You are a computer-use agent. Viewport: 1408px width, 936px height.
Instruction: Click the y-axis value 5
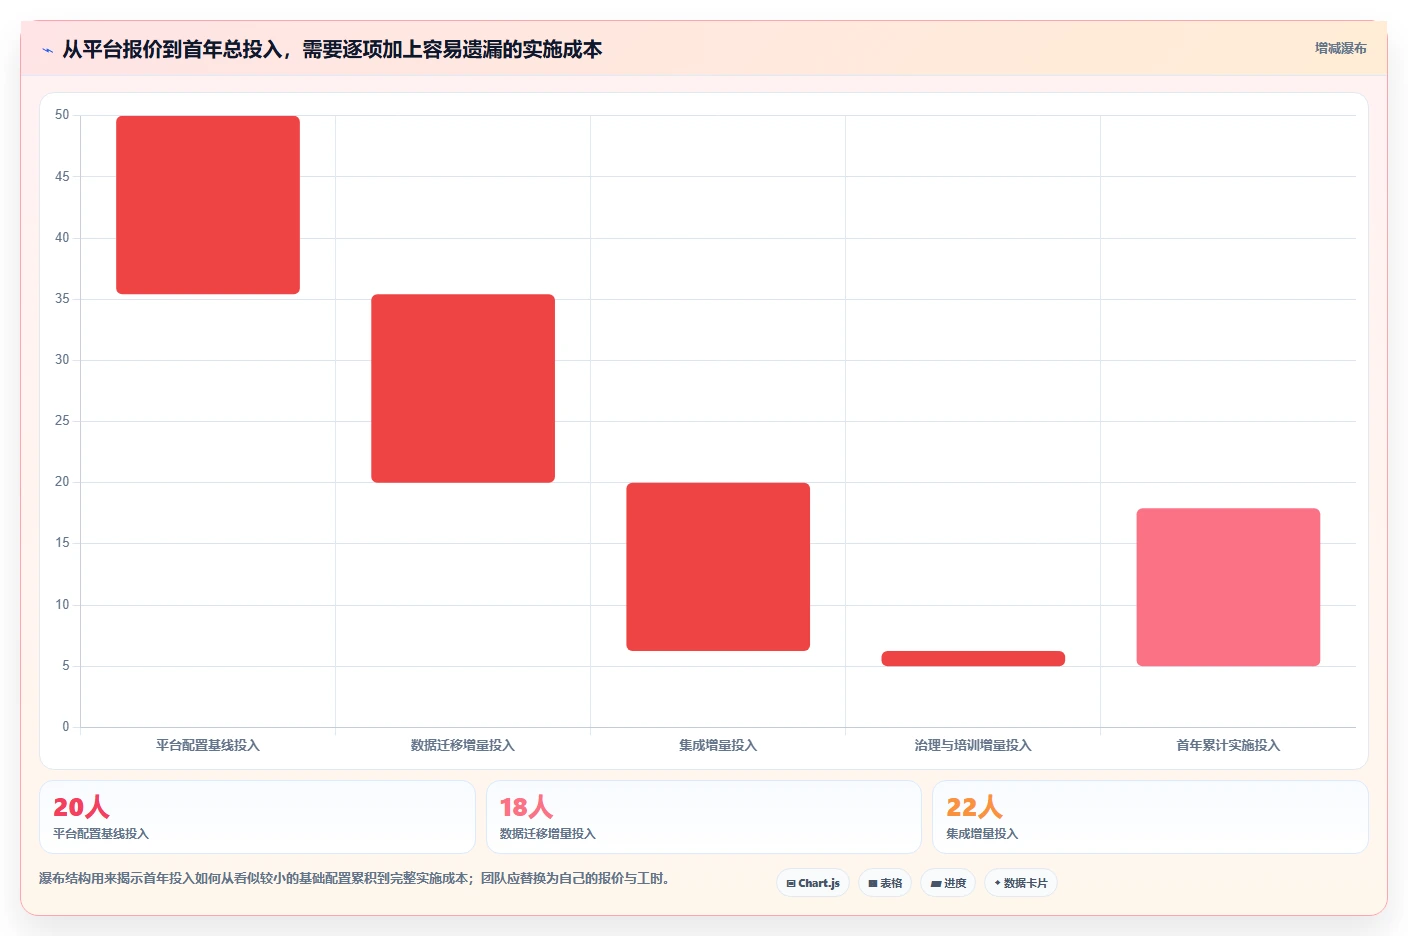coord(66,666)
